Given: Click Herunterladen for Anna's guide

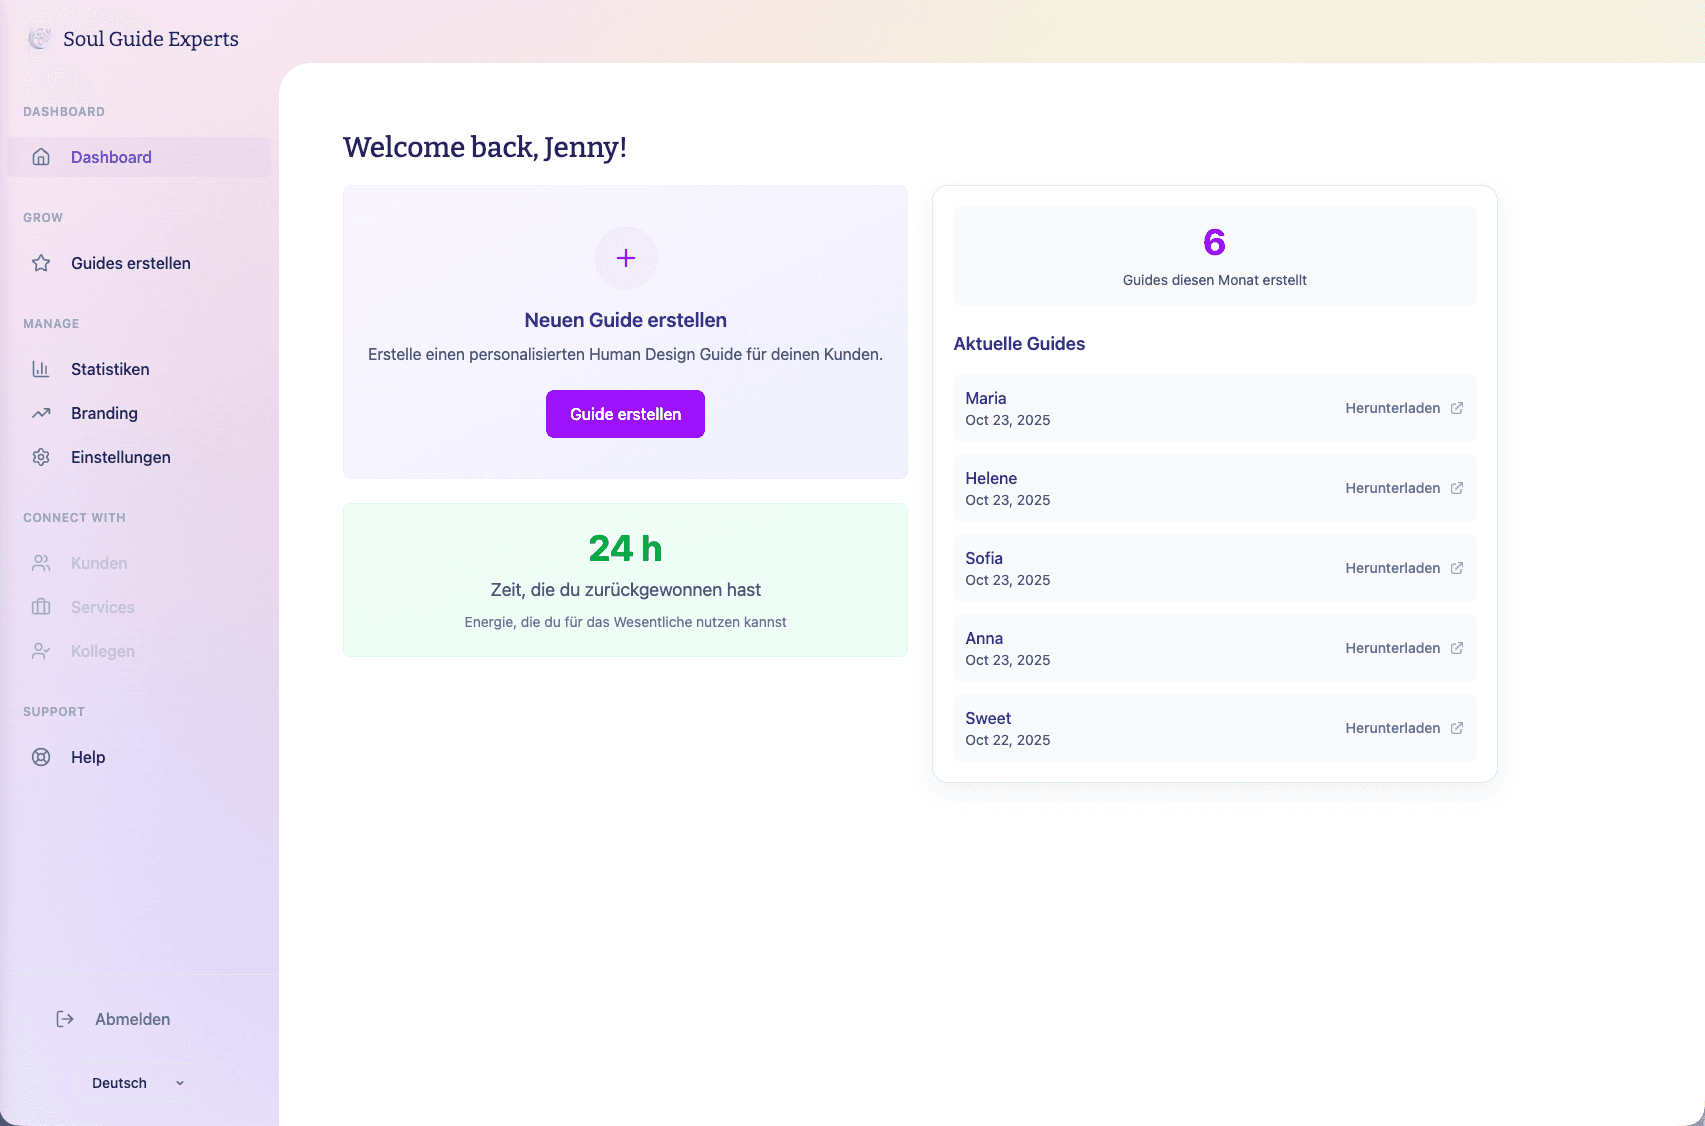Looking at the screenshot, I should [x=1393, y=648].
